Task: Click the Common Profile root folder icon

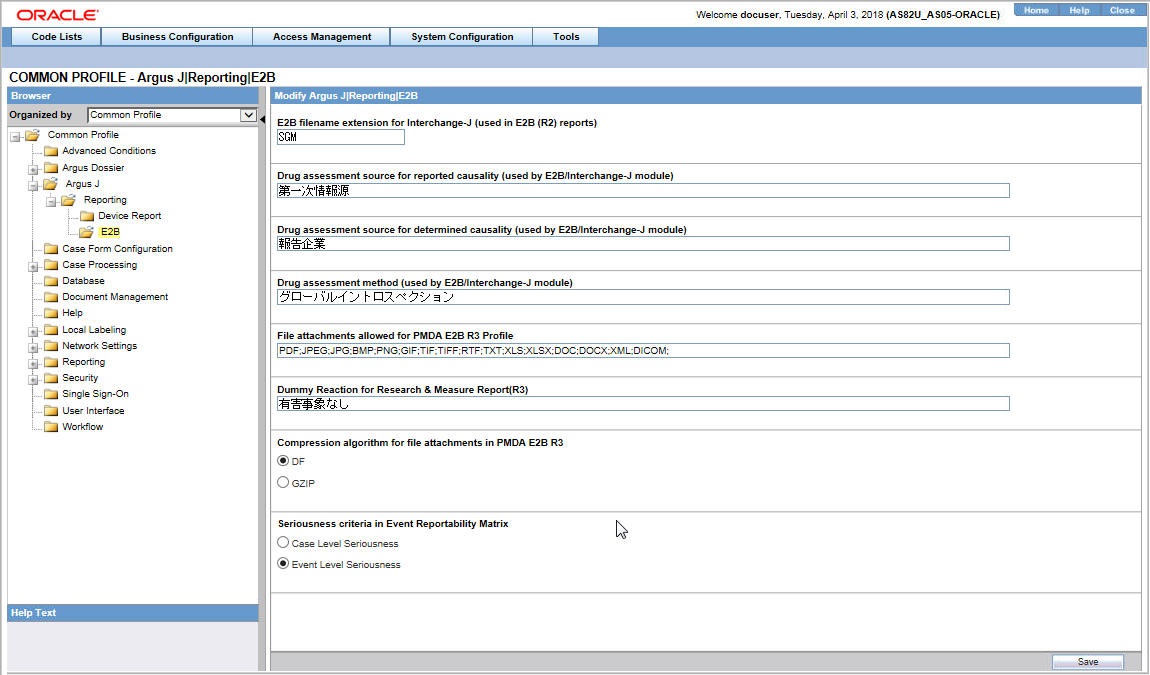Action: (32, 135)
